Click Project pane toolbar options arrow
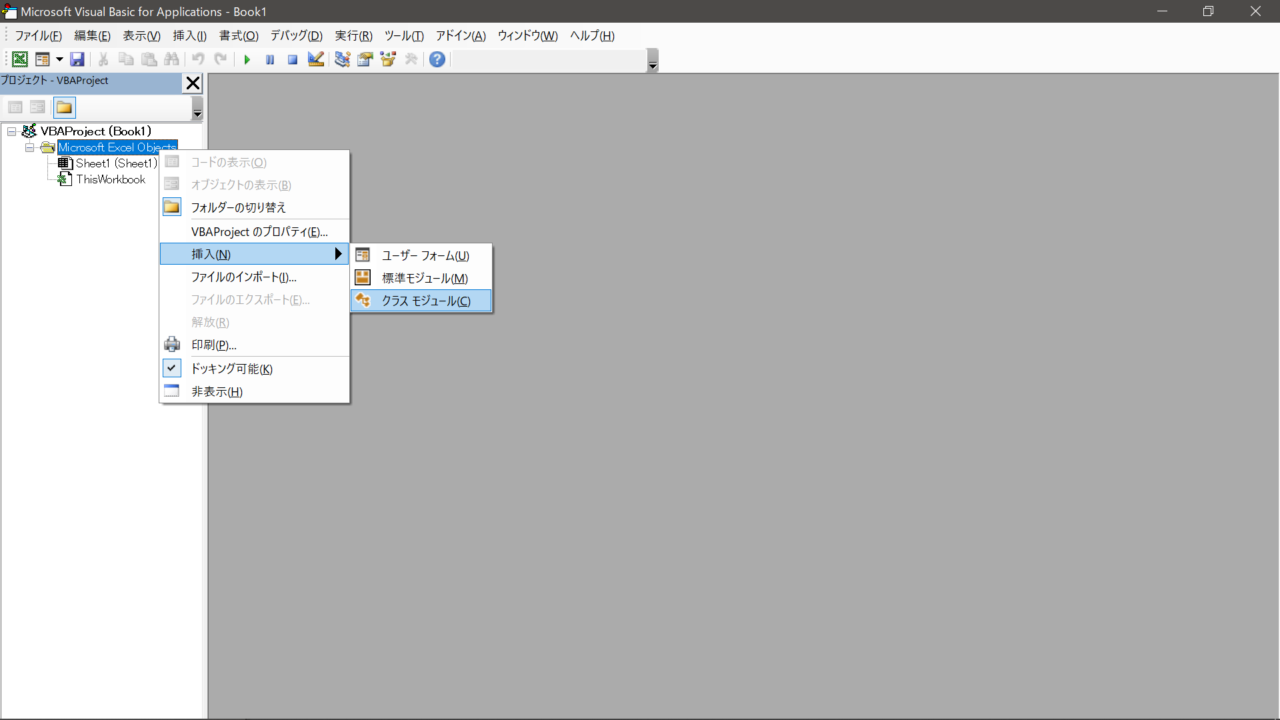 [x=197, y=108]
